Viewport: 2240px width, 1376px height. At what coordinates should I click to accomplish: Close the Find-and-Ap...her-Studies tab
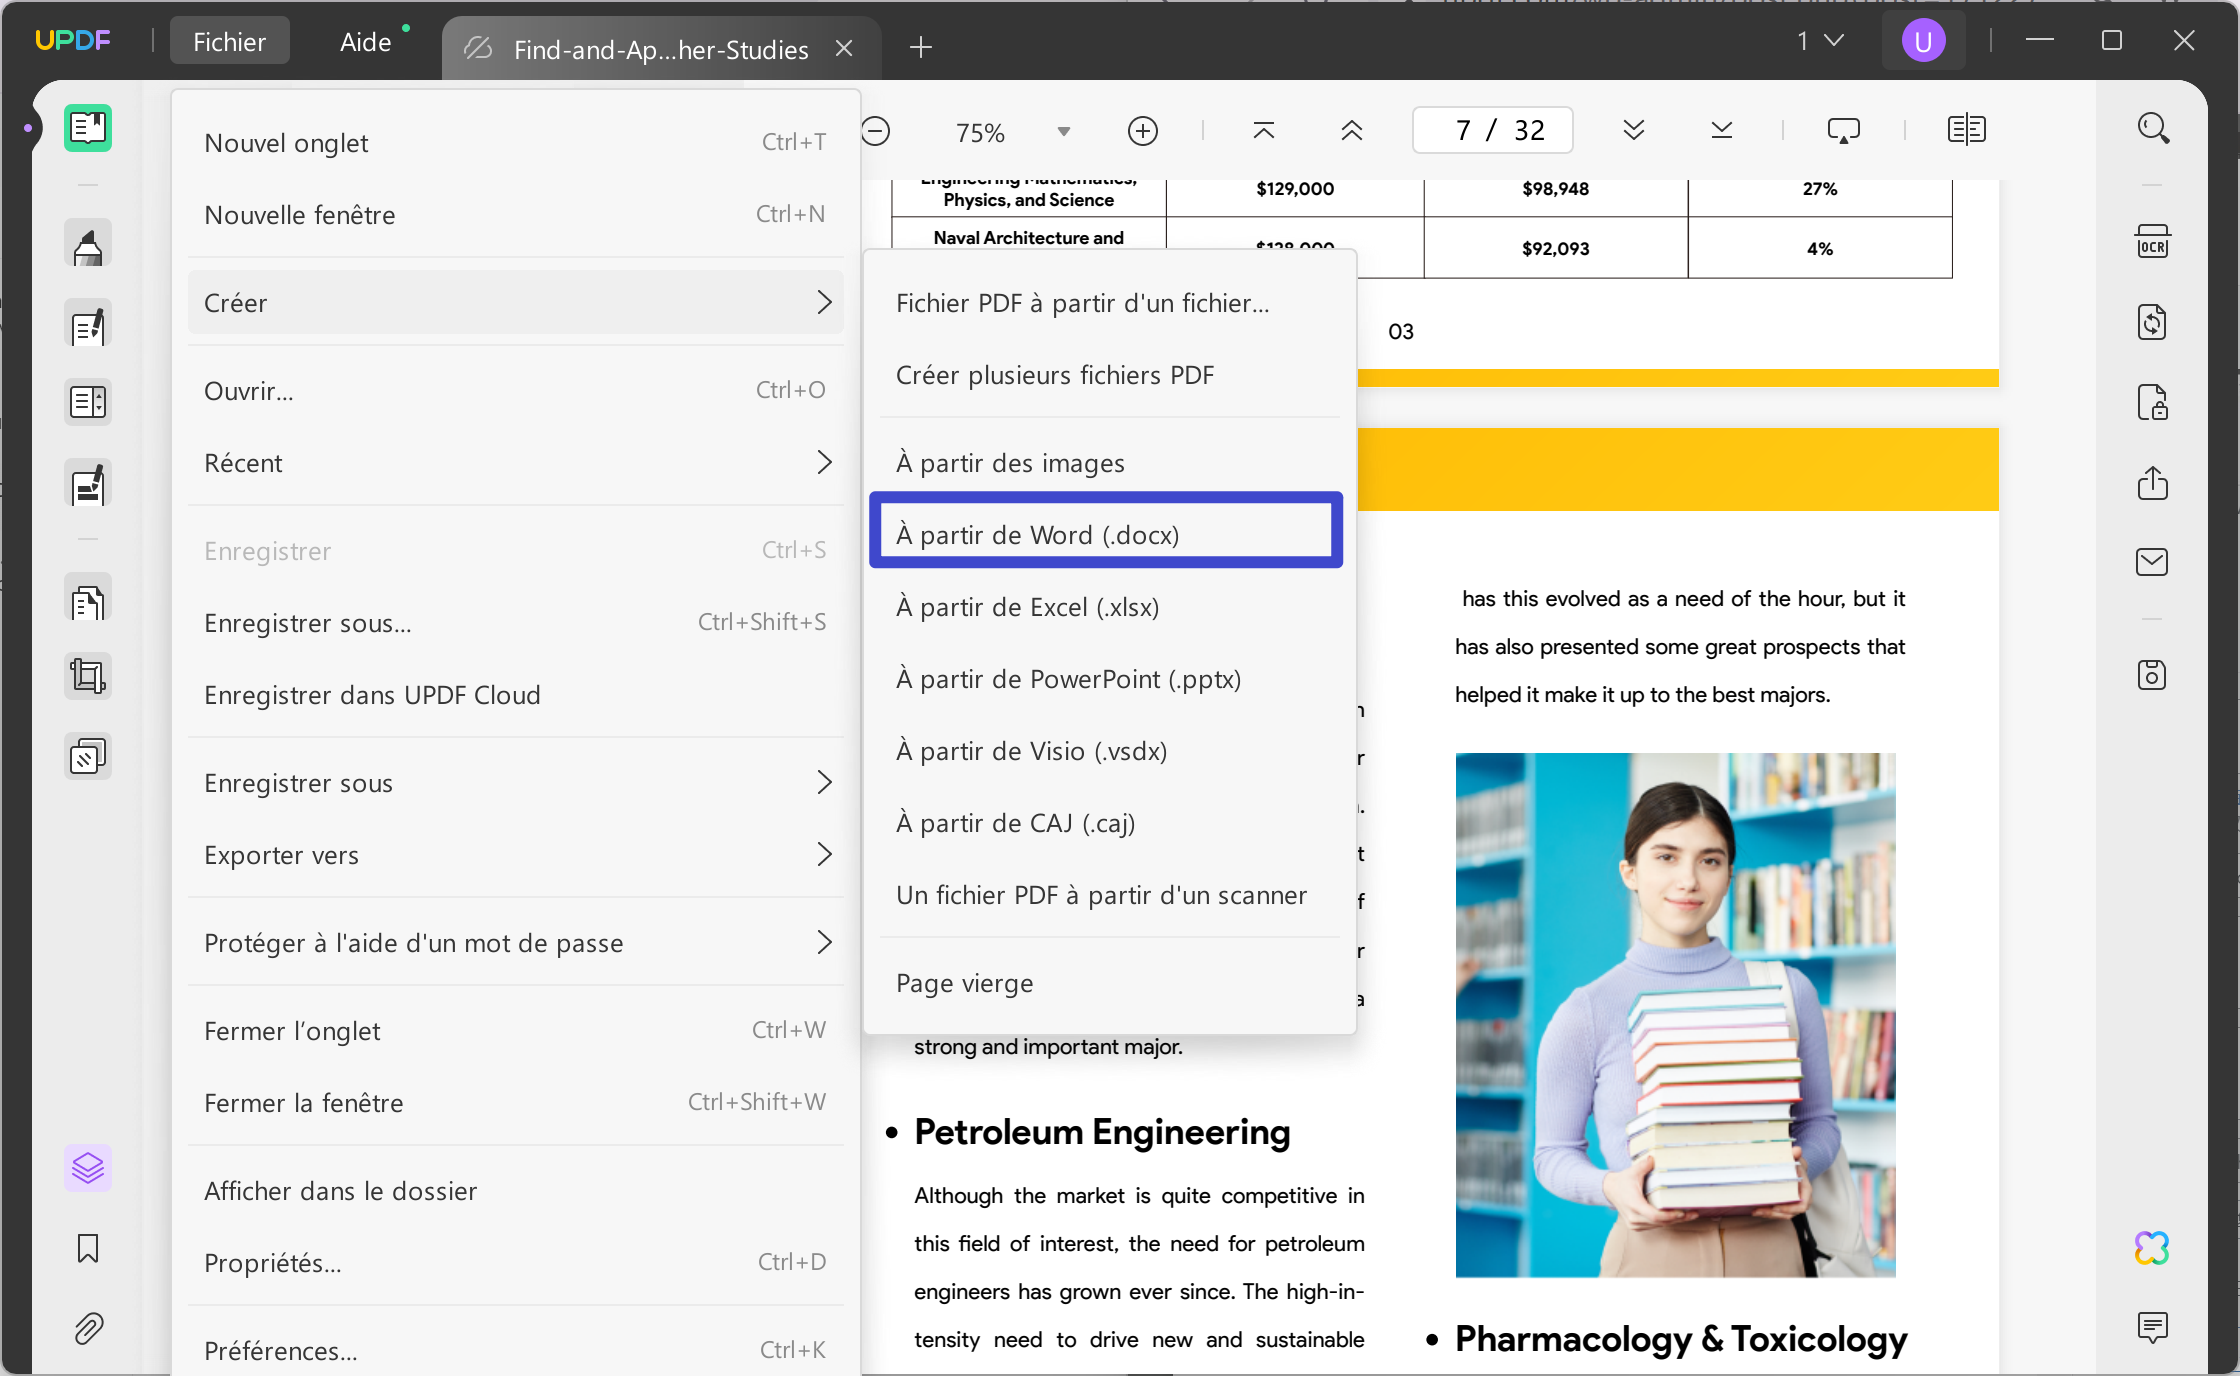point(844,48)
